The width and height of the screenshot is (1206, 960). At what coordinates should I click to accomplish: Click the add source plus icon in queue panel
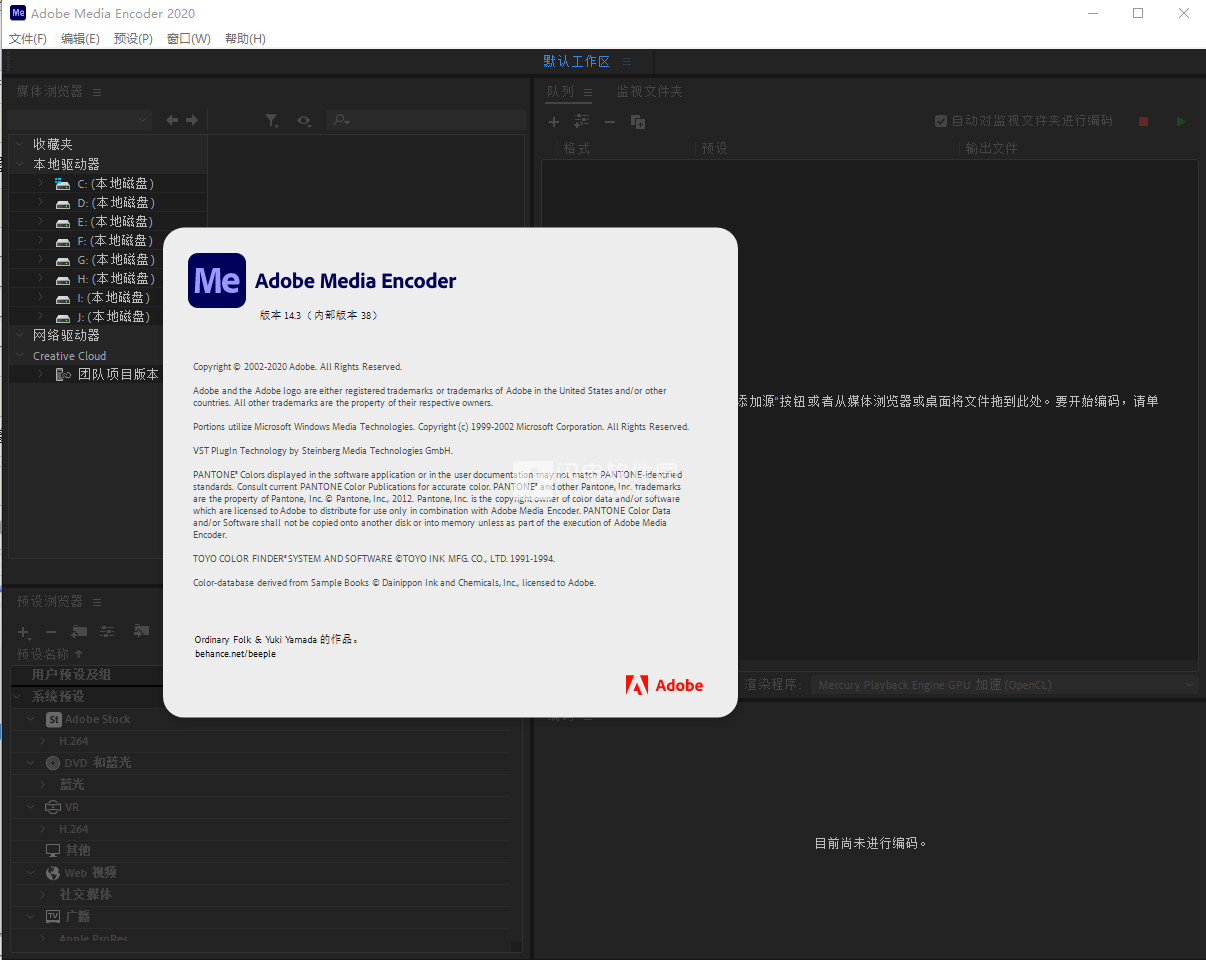click(x=554, y=121)
